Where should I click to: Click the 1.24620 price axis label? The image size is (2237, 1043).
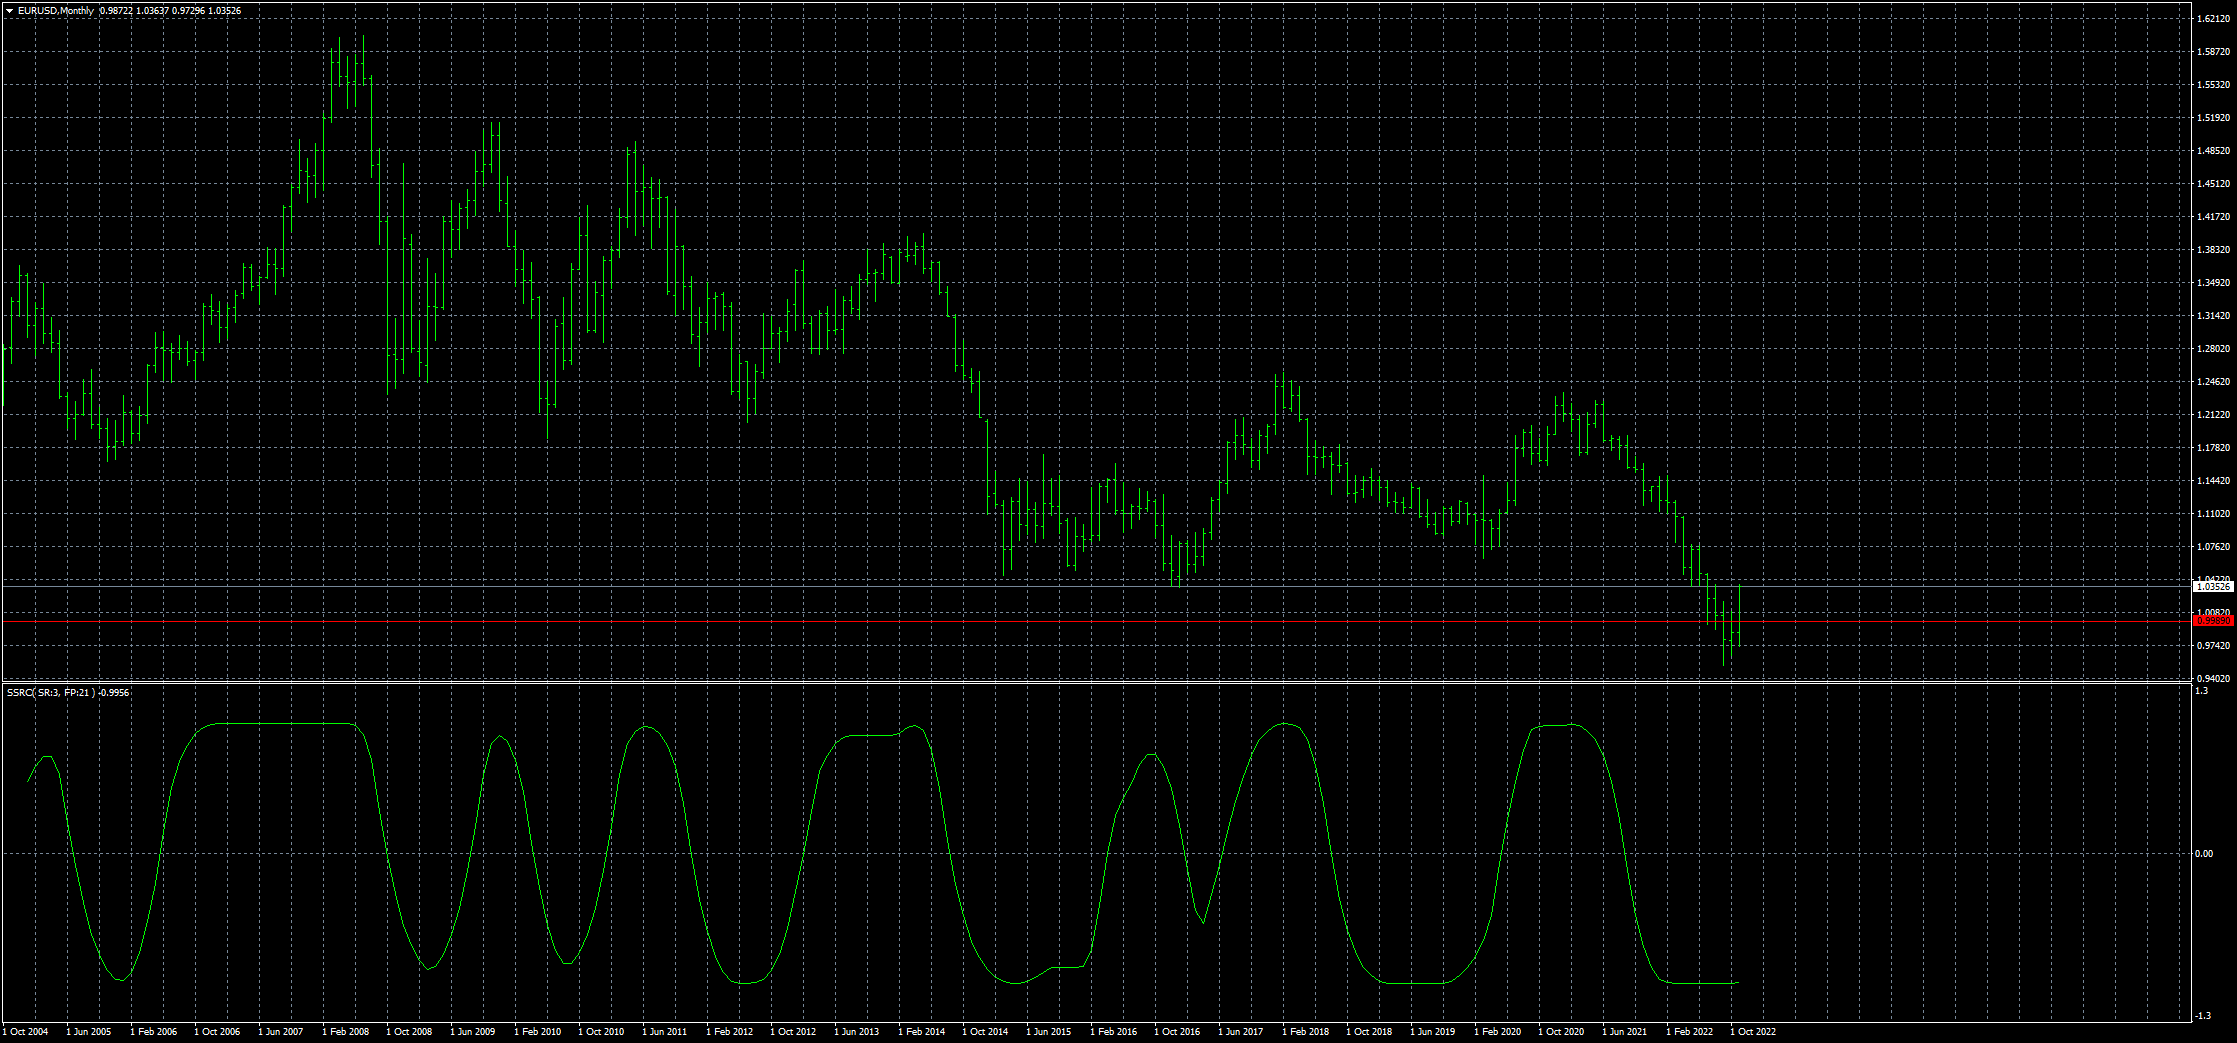[x=2213, y=382]
